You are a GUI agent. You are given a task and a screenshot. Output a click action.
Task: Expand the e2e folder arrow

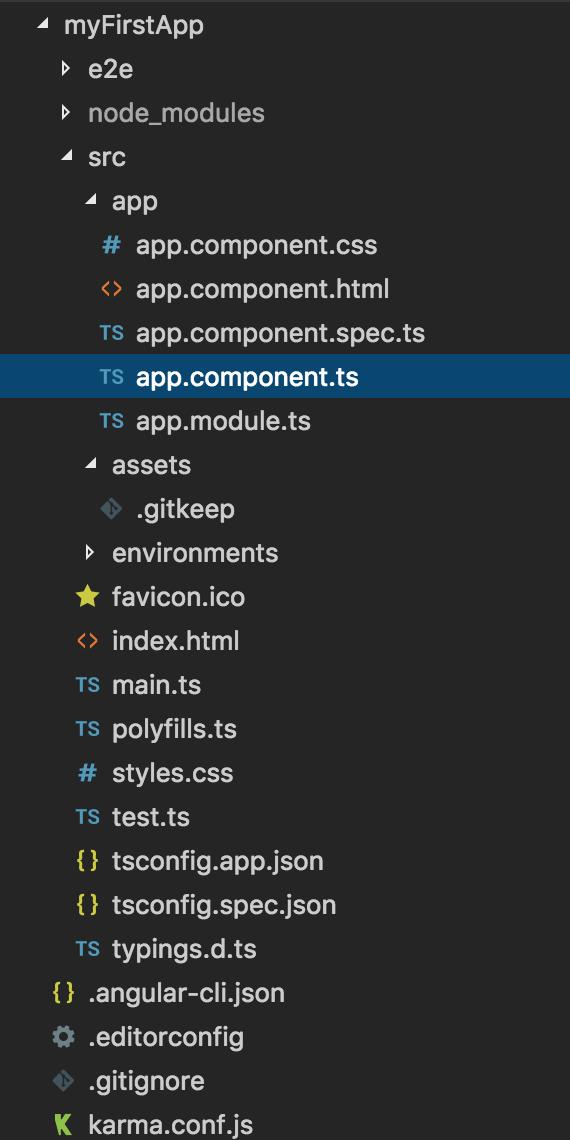click(66, 69)
